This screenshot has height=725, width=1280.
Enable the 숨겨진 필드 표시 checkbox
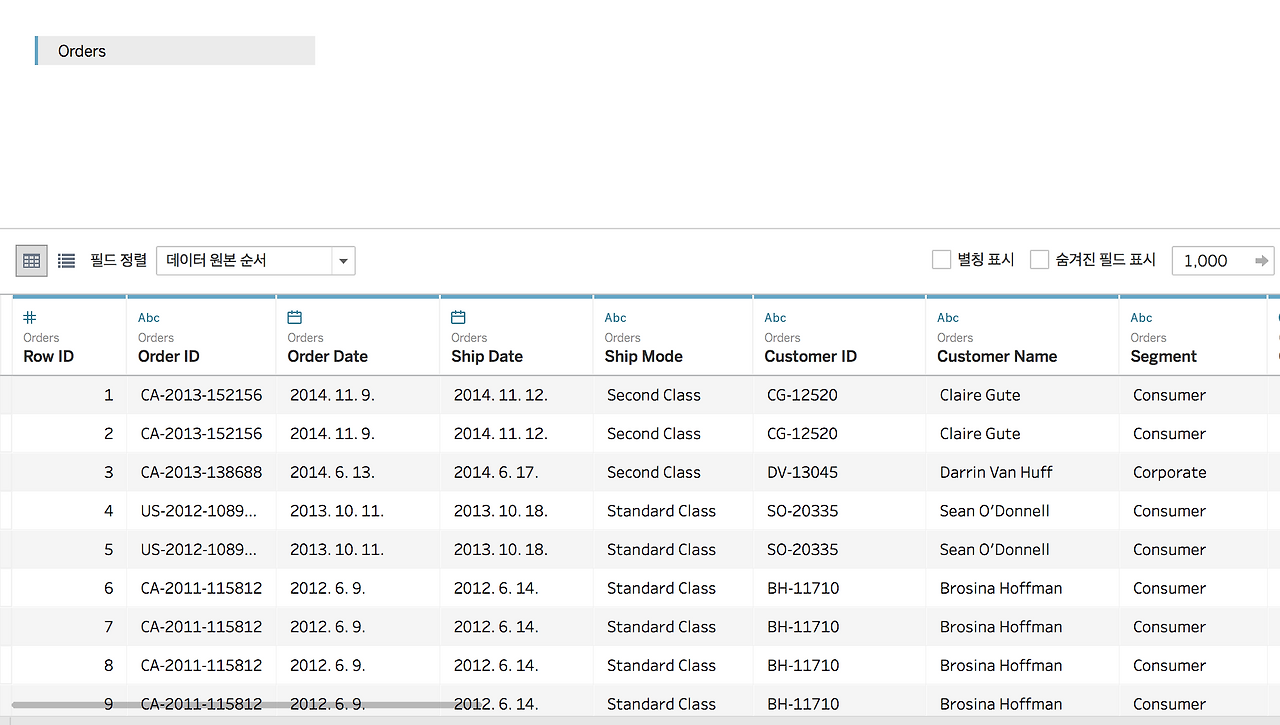click(1040, 260)
